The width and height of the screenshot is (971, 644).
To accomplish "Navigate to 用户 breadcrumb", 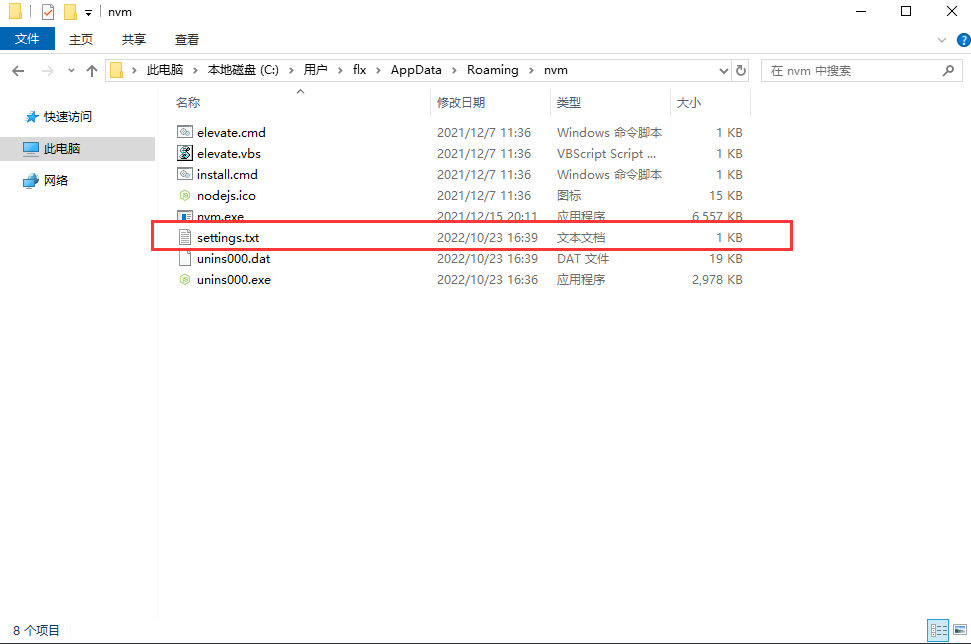I will (x=315, y=70).
